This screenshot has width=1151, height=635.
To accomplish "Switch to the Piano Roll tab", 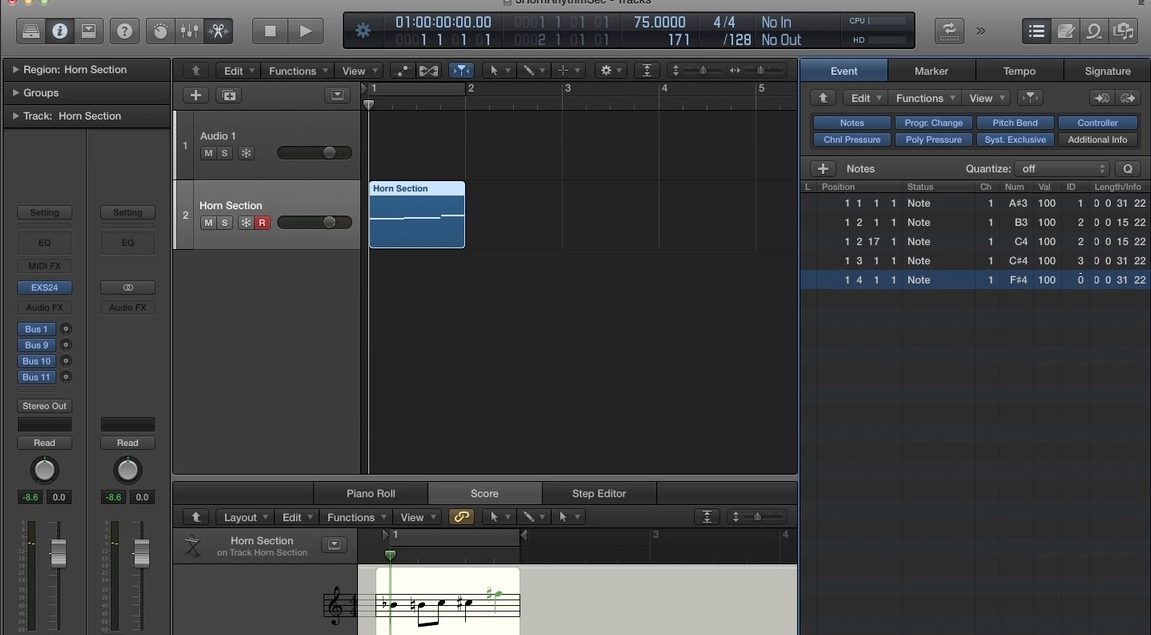I will tap(371, 493).
